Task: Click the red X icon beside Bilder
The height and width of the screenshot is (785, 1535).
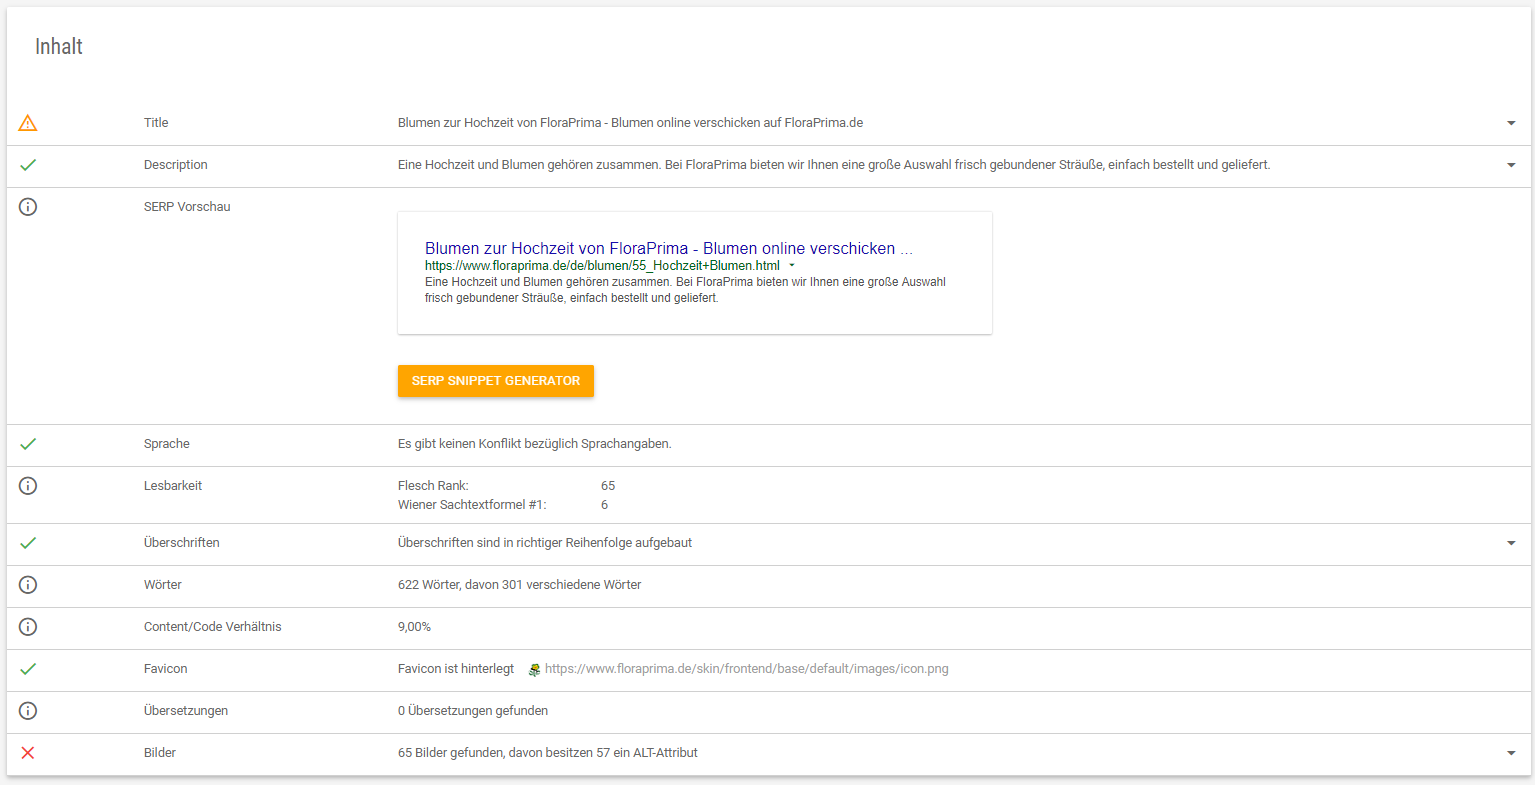Action: [x=28, y=753]
